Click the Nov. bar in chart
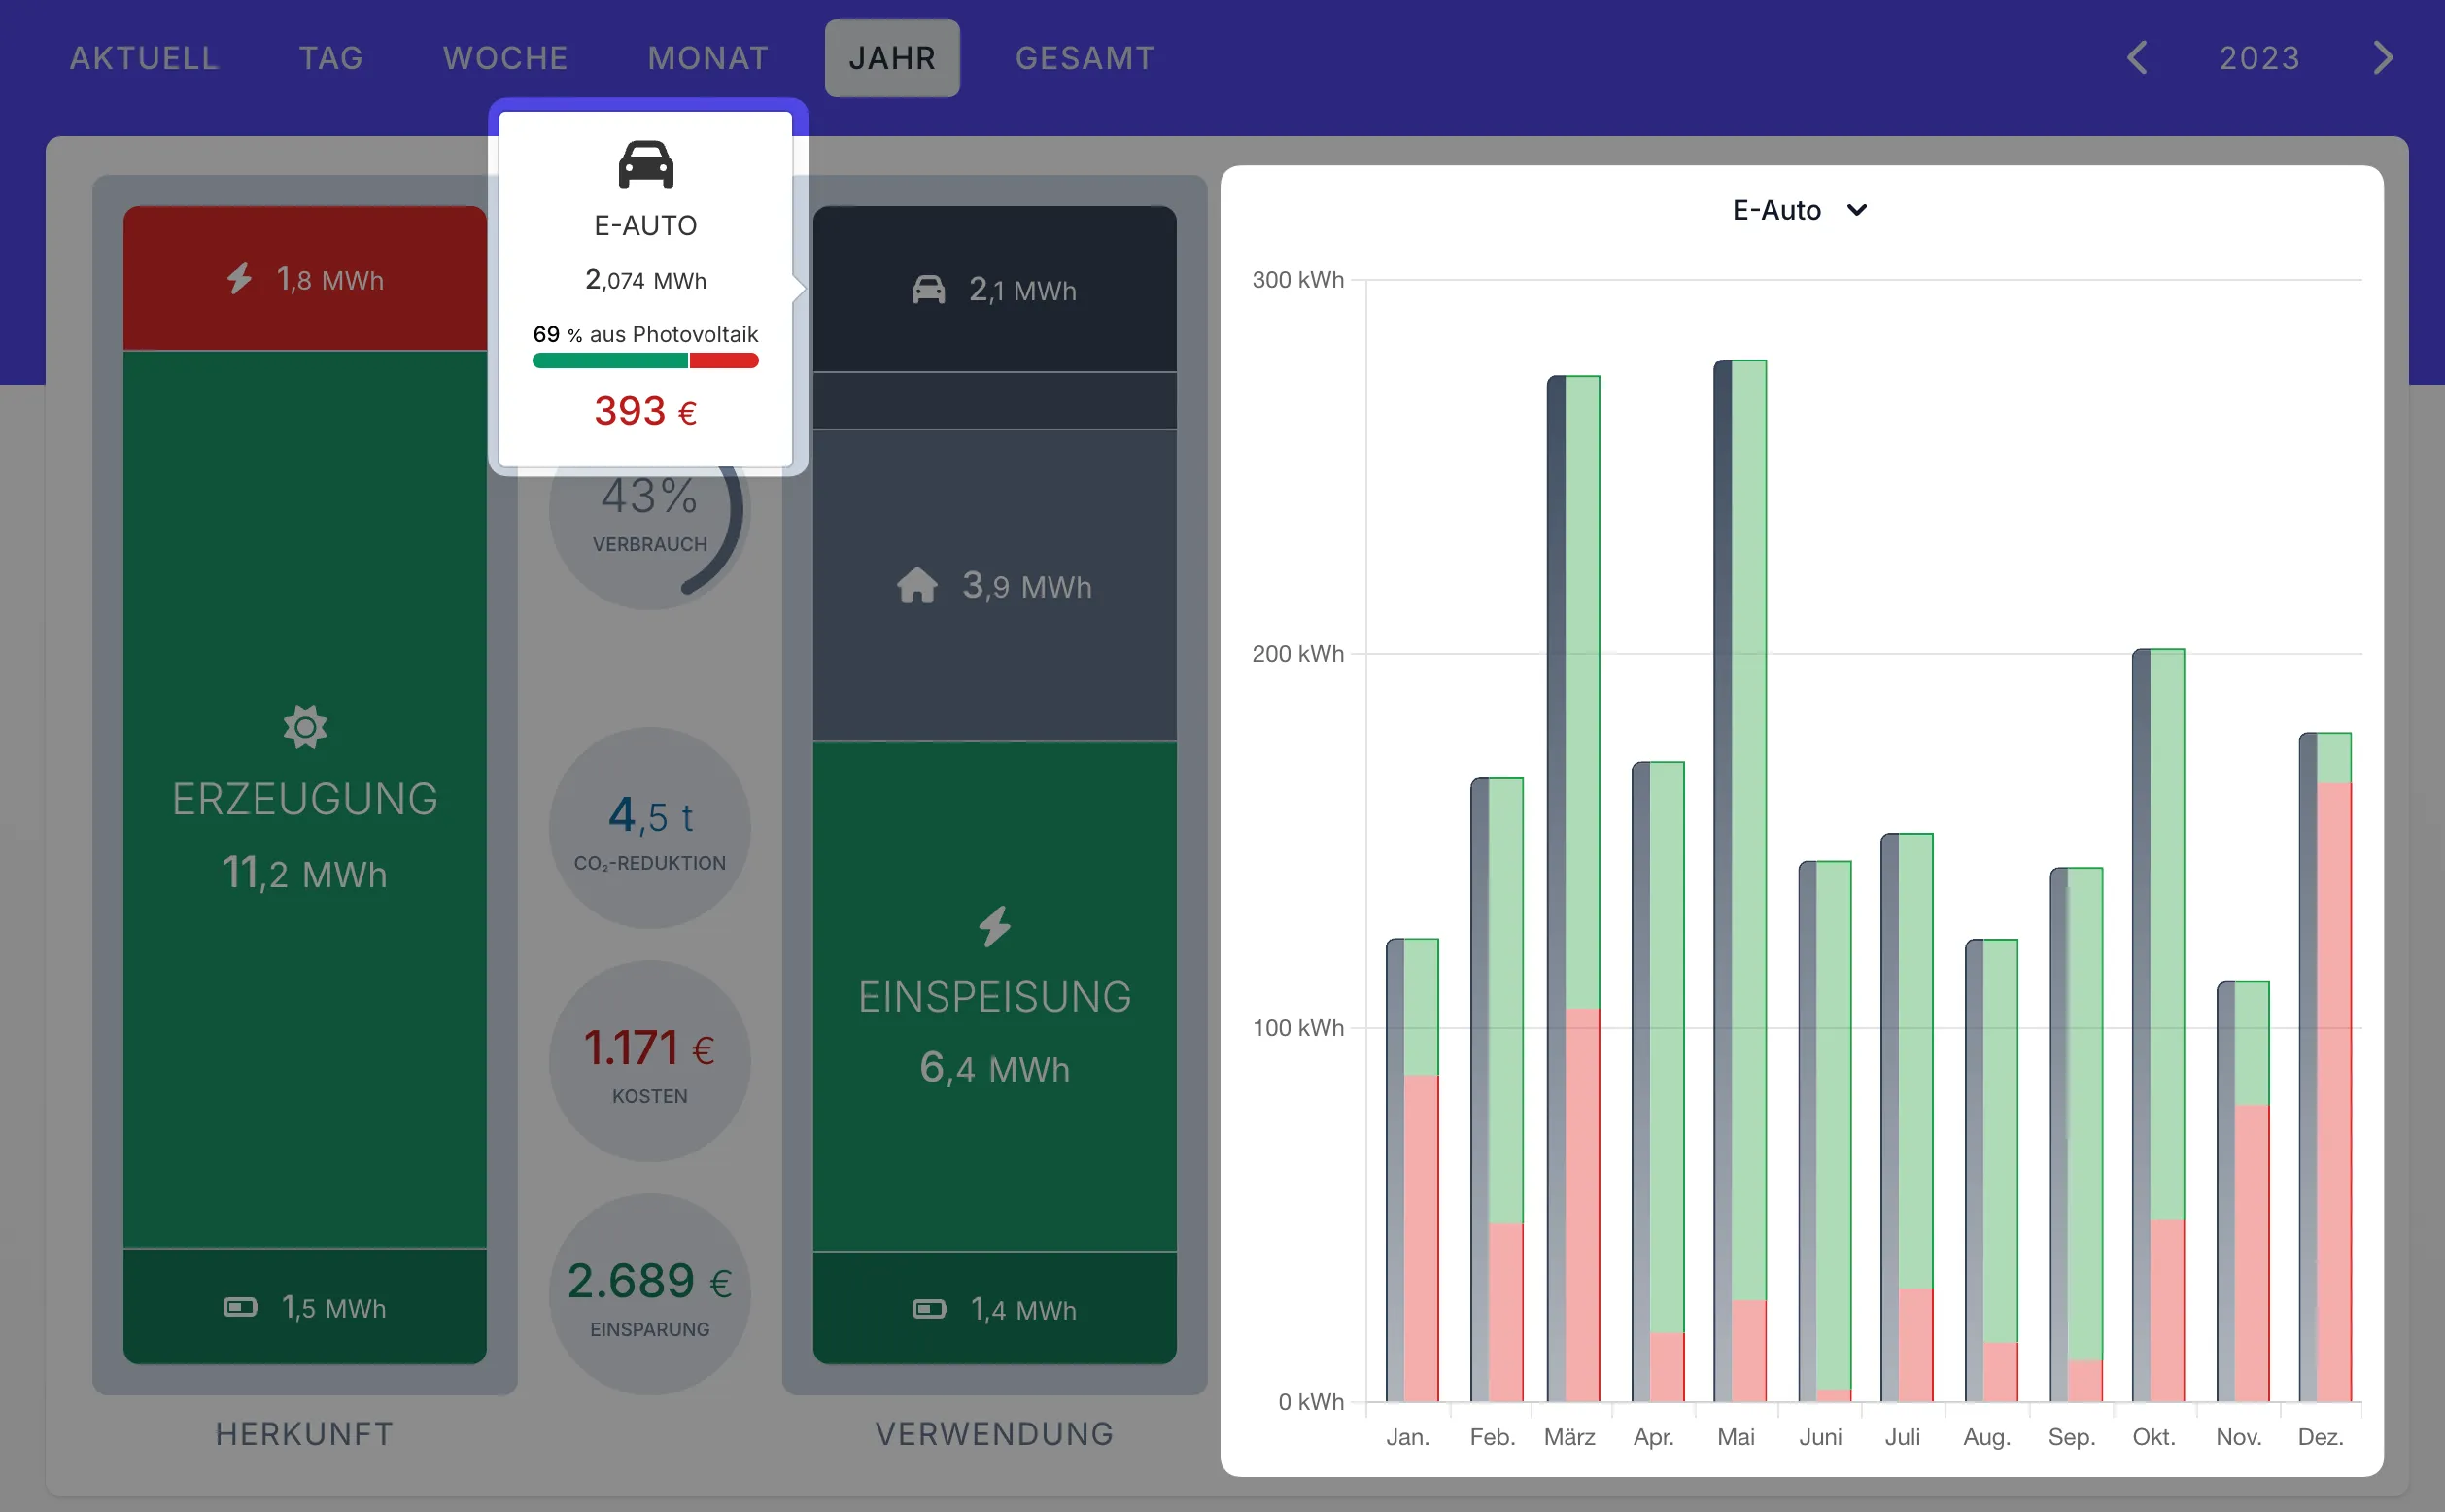Screen dimensions: 2445x1512 tap(2243, 1191)
